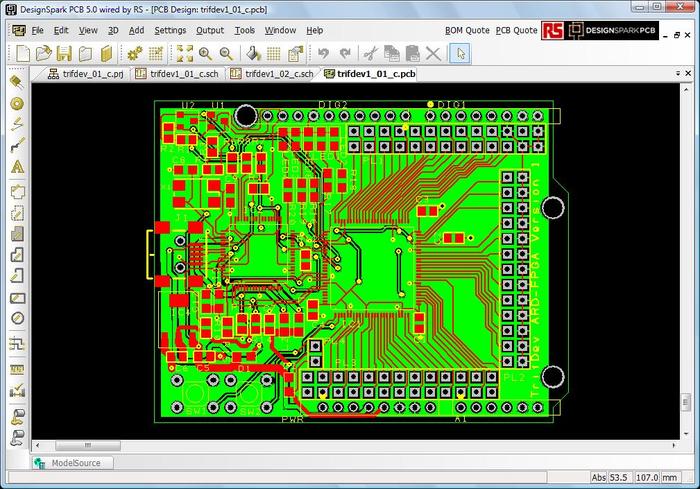700x489 pixels.
Task: Click the Redo arrow icon
Action: point(345,54)
